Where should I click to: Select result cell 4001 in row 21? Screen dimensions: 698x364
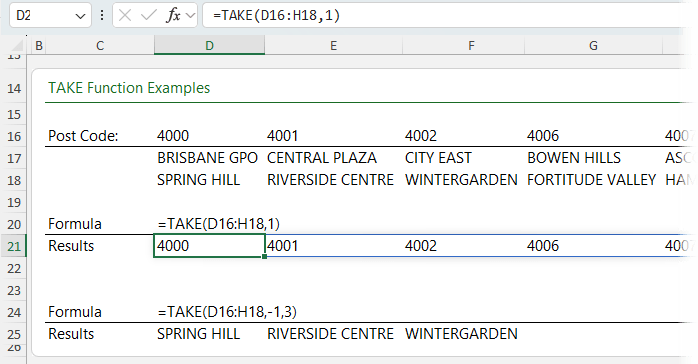(x=282, y=246)
